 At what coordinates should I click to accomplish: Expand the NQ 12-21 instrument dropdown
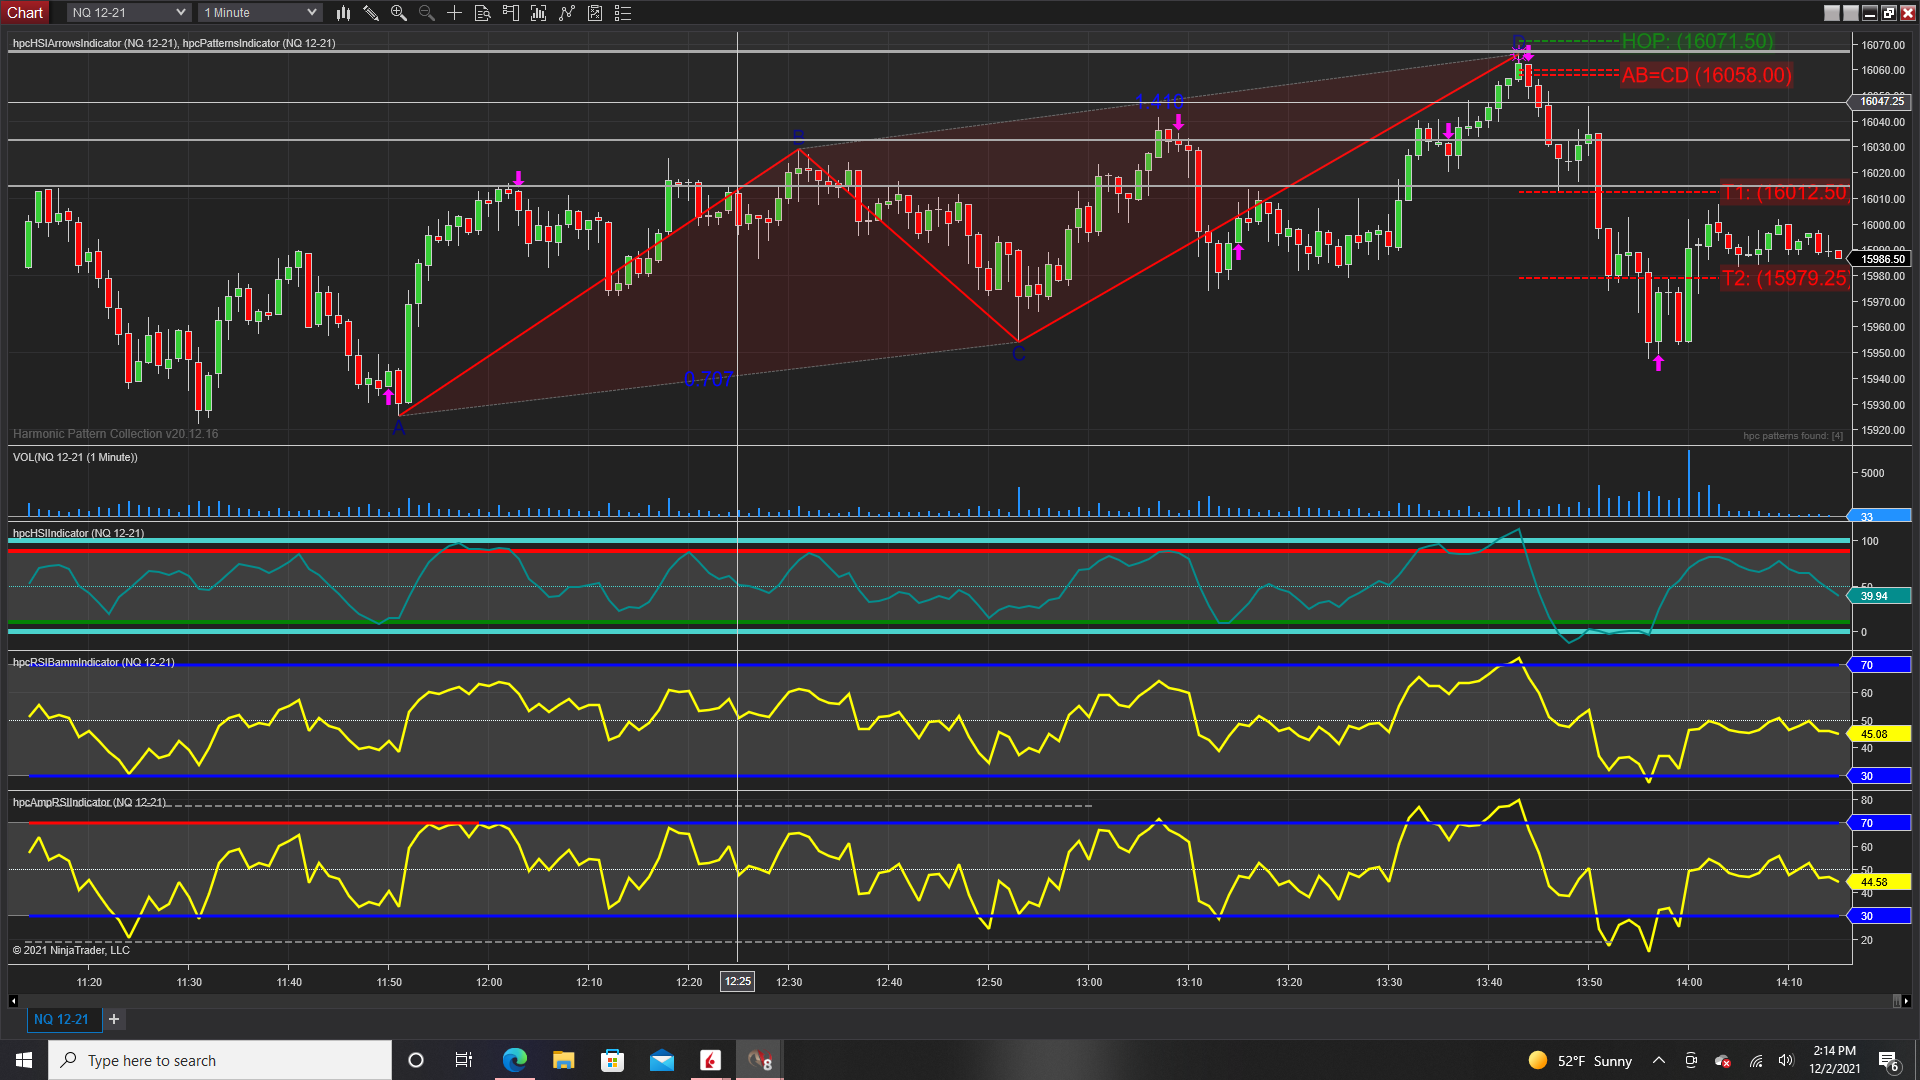181,13
